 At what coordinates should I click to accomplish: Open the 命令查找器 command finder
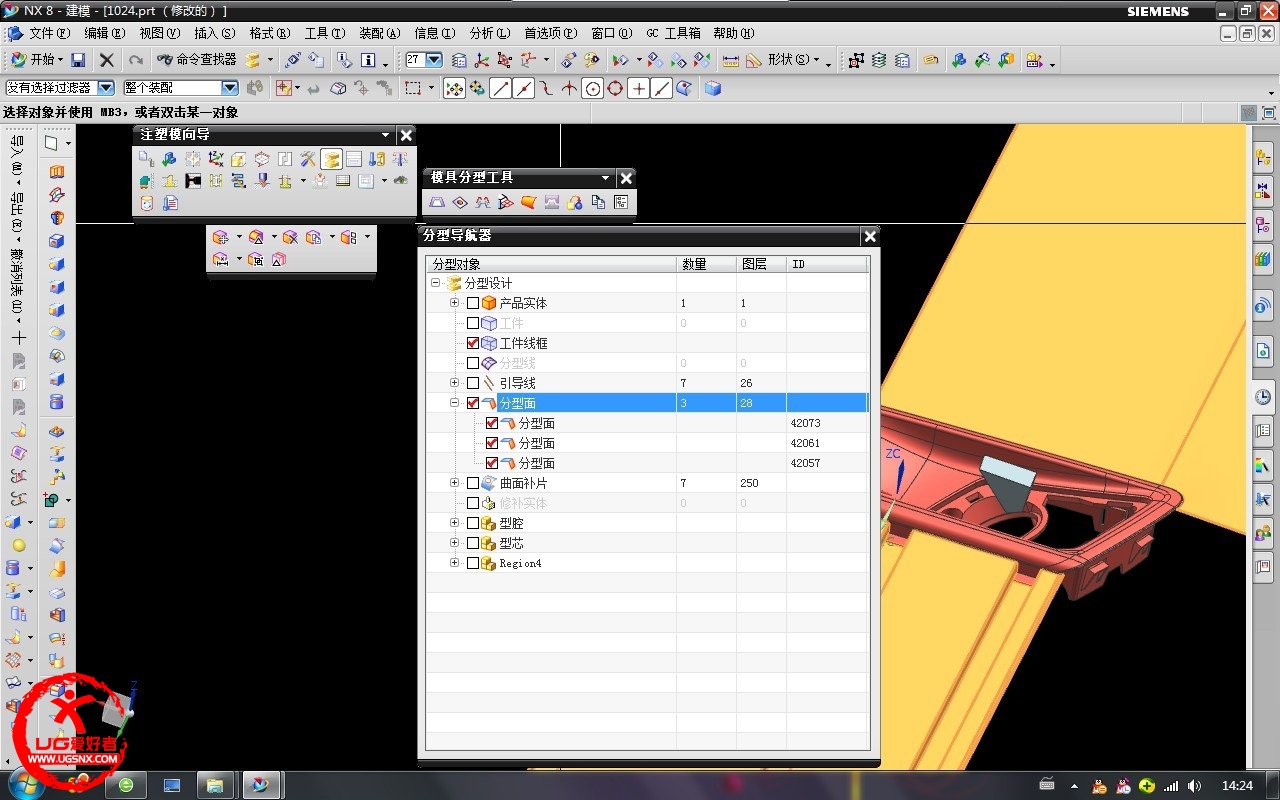(197, 60)
